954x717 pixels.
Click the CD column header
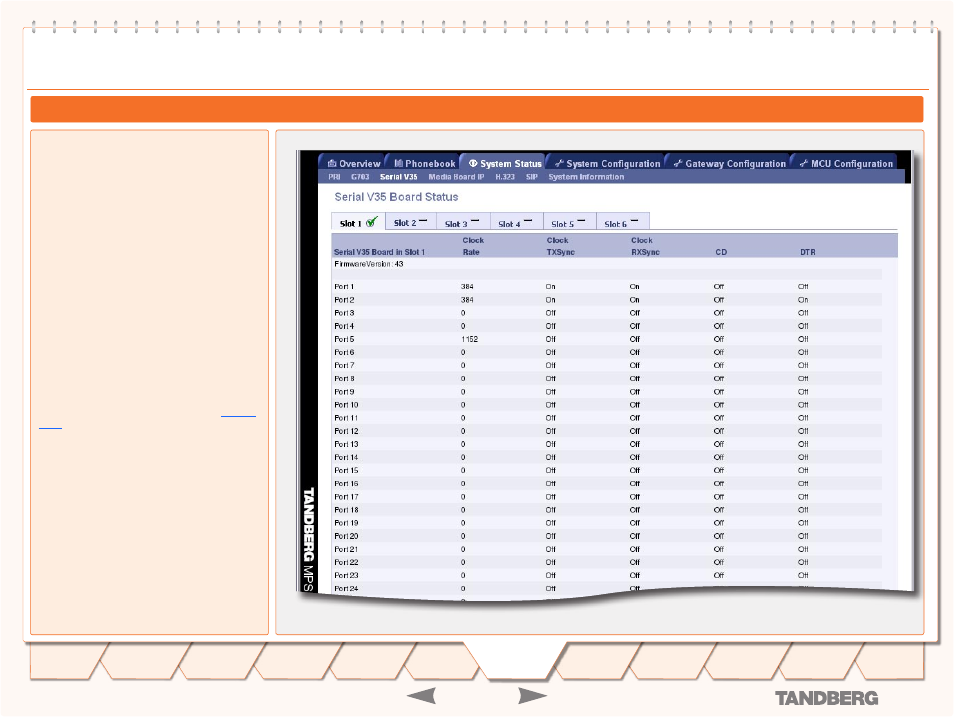721,252
